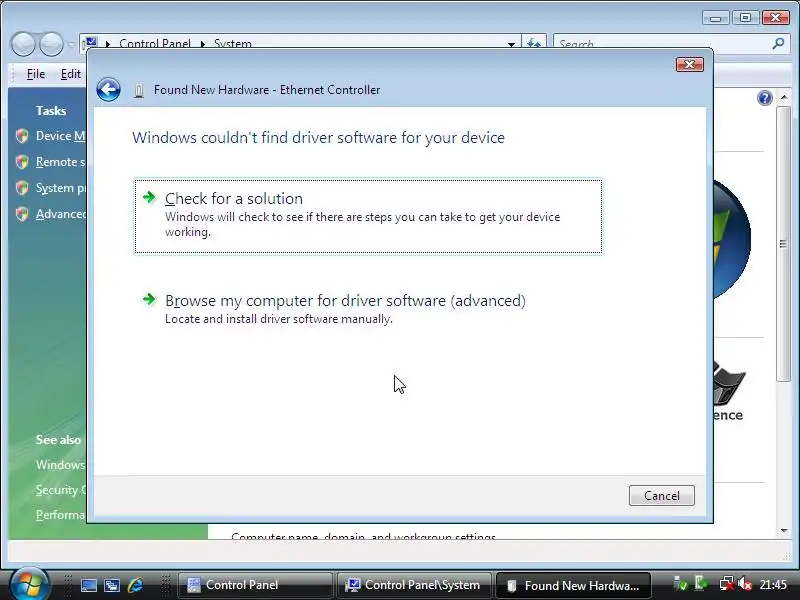Open Device Manager from Tasks pane
Viewport: 800px width, 600px height.
point(60,136)
